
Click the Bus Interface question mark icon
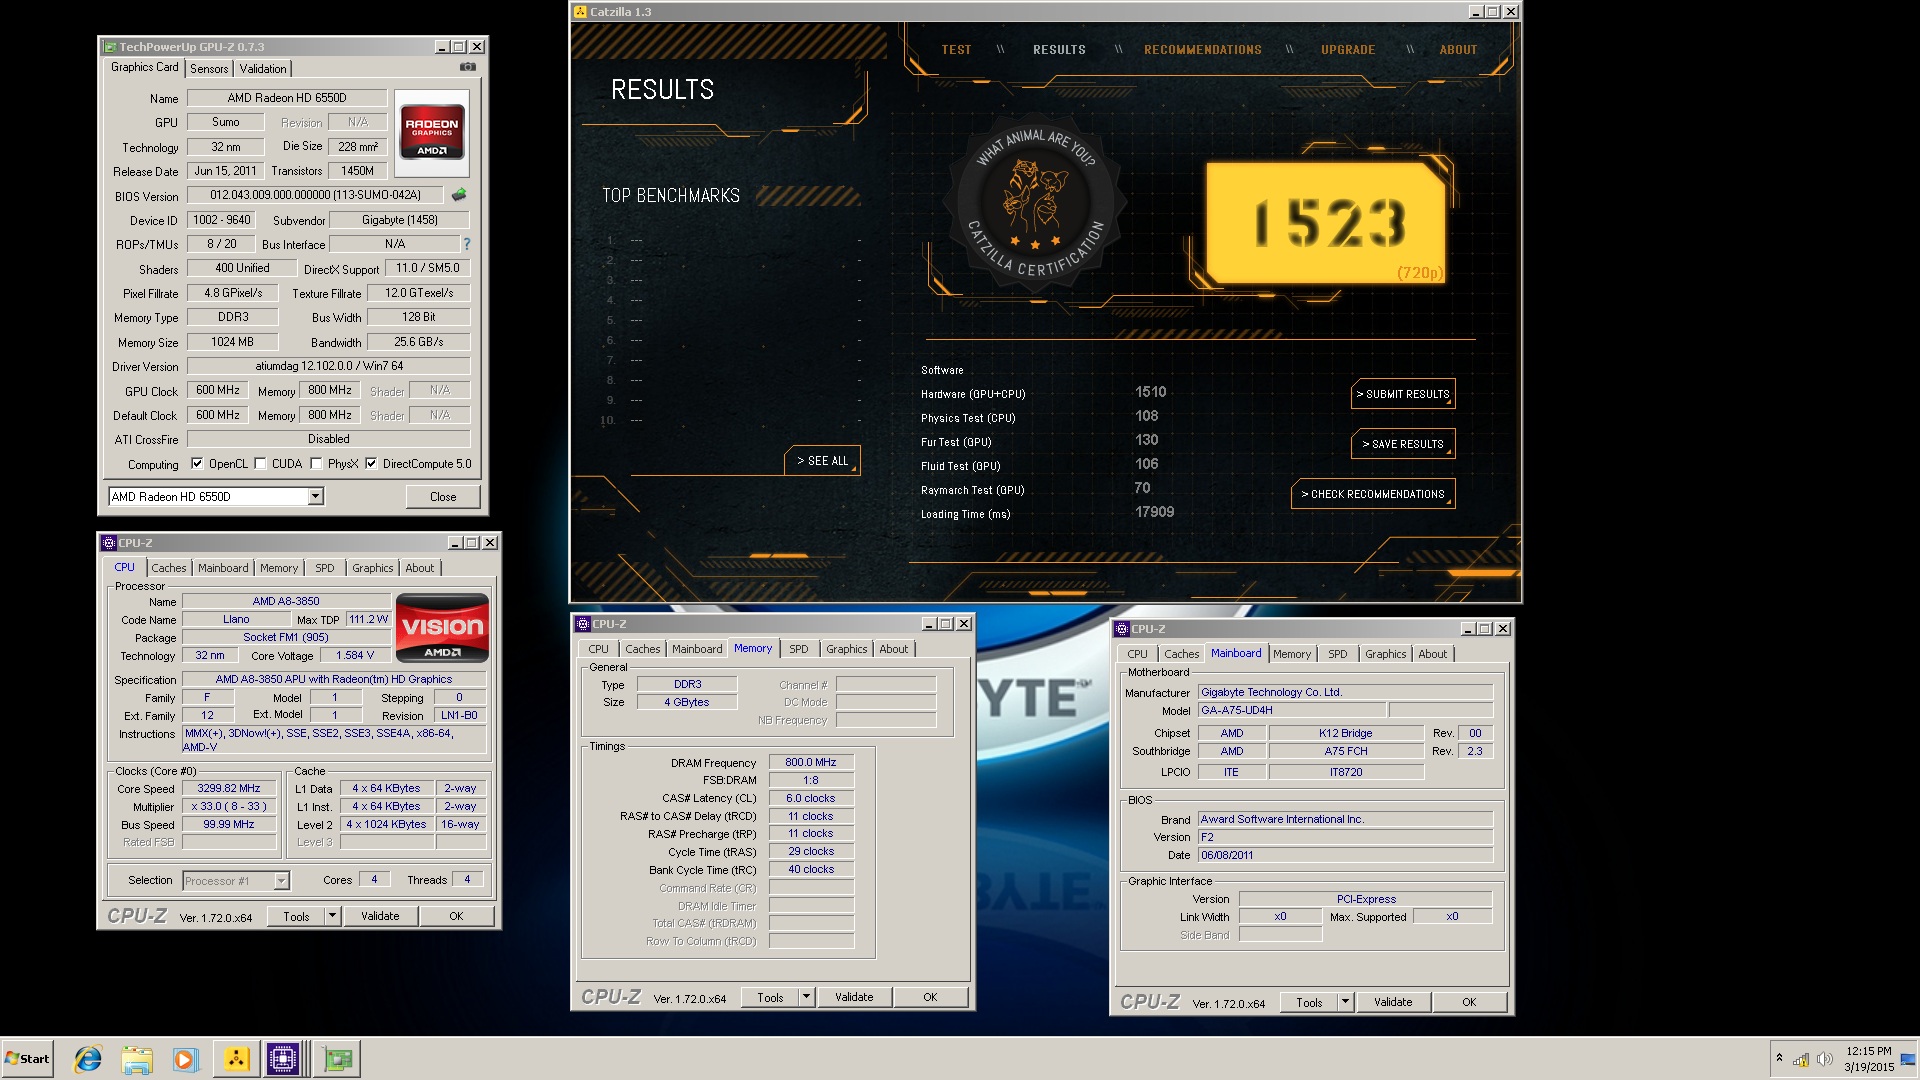point(466,244)
